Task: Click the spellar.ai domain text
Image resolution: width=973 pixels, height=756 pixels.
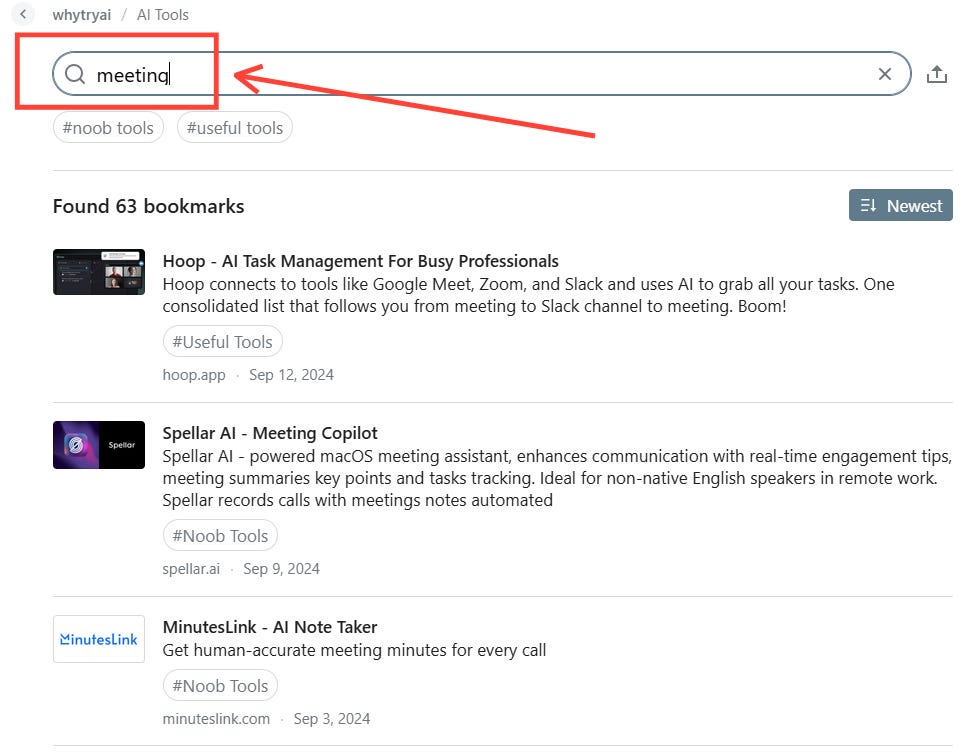Action: click(191, 569)
